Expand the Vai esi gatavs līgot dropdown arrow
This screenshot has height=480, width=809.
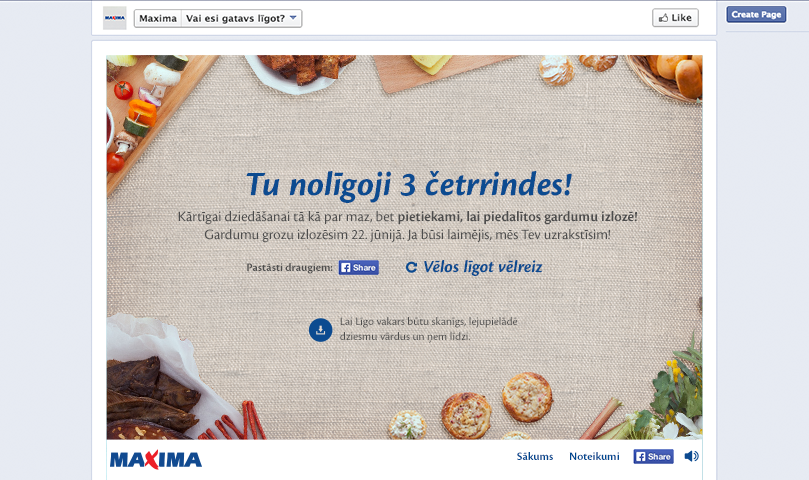[293, 18]
